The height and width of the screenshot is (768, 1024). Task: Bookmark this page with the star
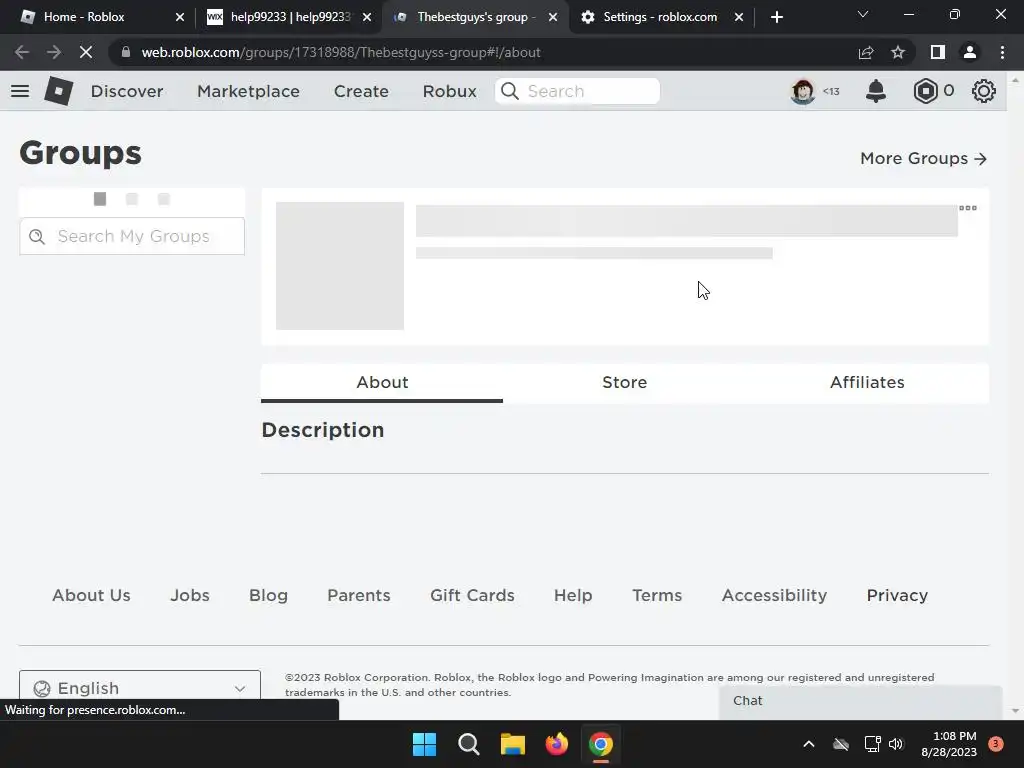click(898, 52)
